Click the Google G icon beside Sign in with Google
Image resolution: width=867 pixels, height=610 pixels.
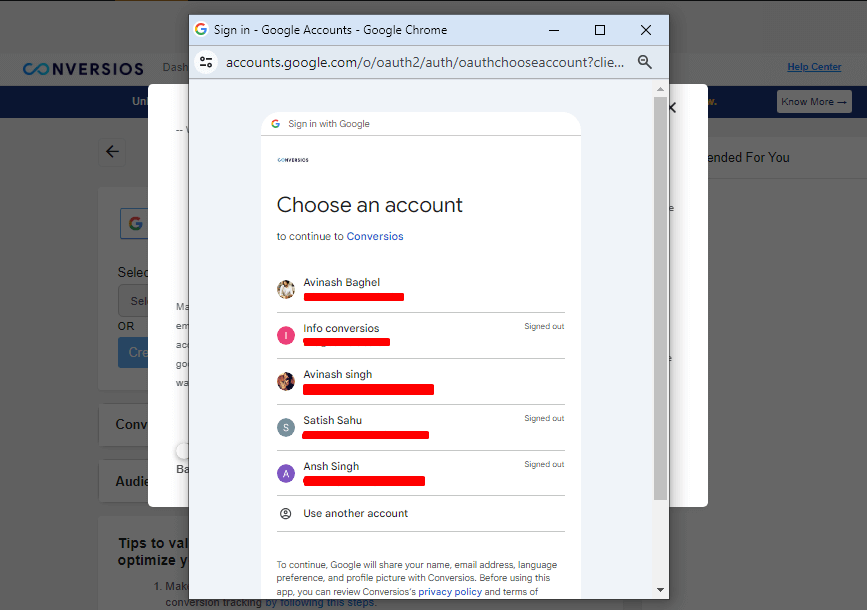tap(275, 124)
